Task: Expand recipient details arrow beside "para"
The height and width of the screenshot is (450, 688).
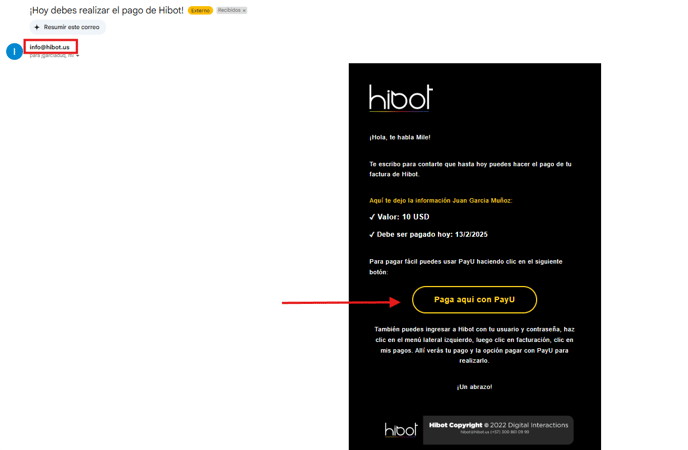Action: tap(78, 56)
